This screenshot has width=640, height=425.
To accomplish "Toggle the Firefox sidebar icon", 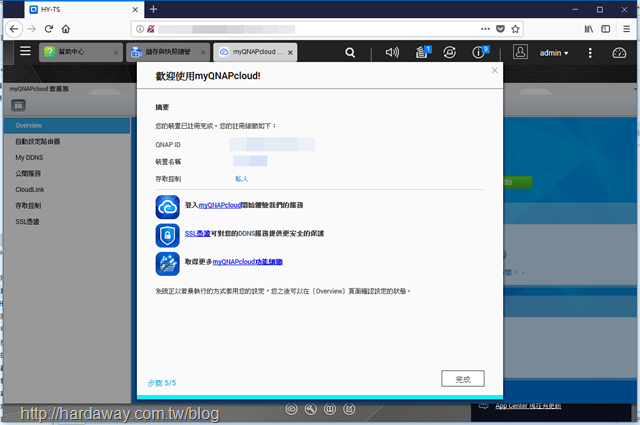I will point(606,29).
